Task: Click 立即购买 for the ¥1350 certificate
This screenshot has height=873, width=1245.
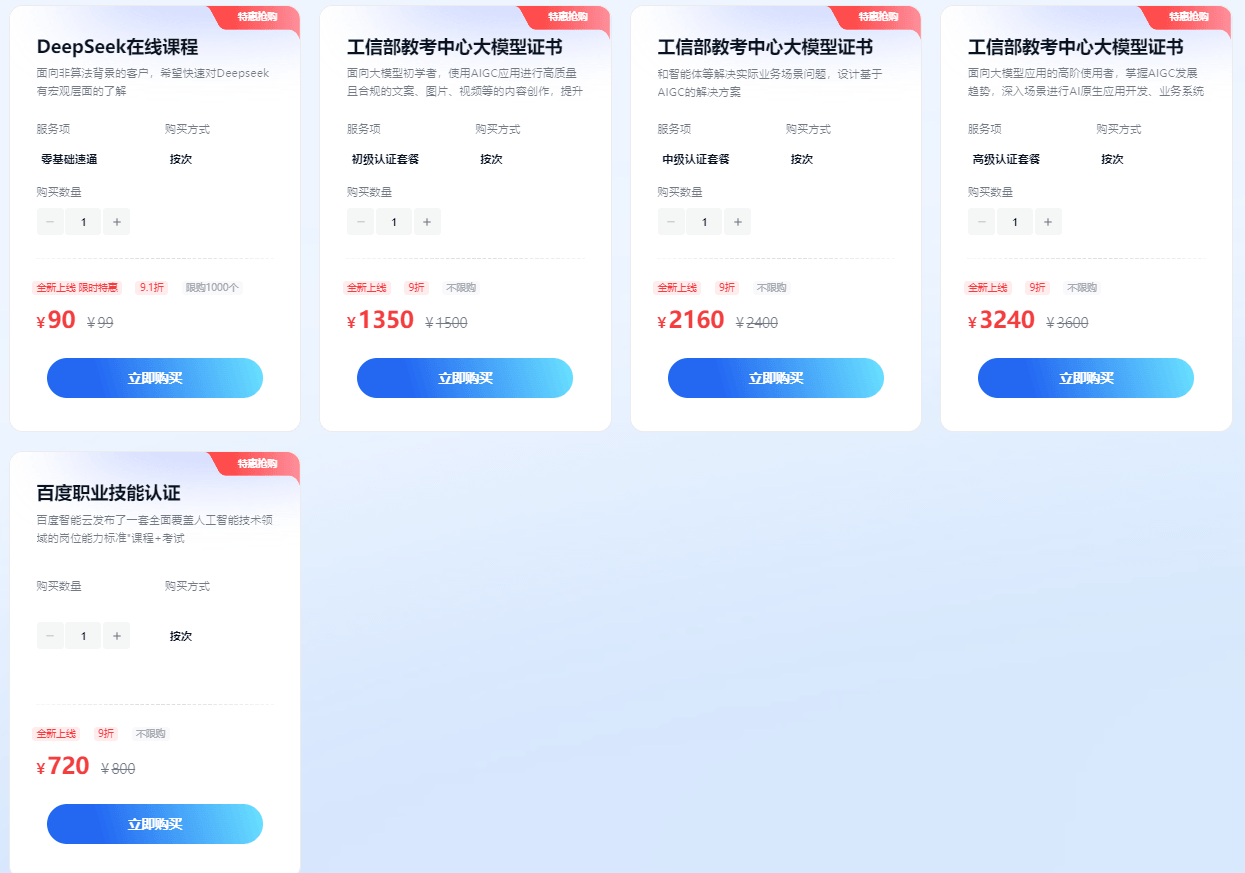Action: [x=465, y=378]
